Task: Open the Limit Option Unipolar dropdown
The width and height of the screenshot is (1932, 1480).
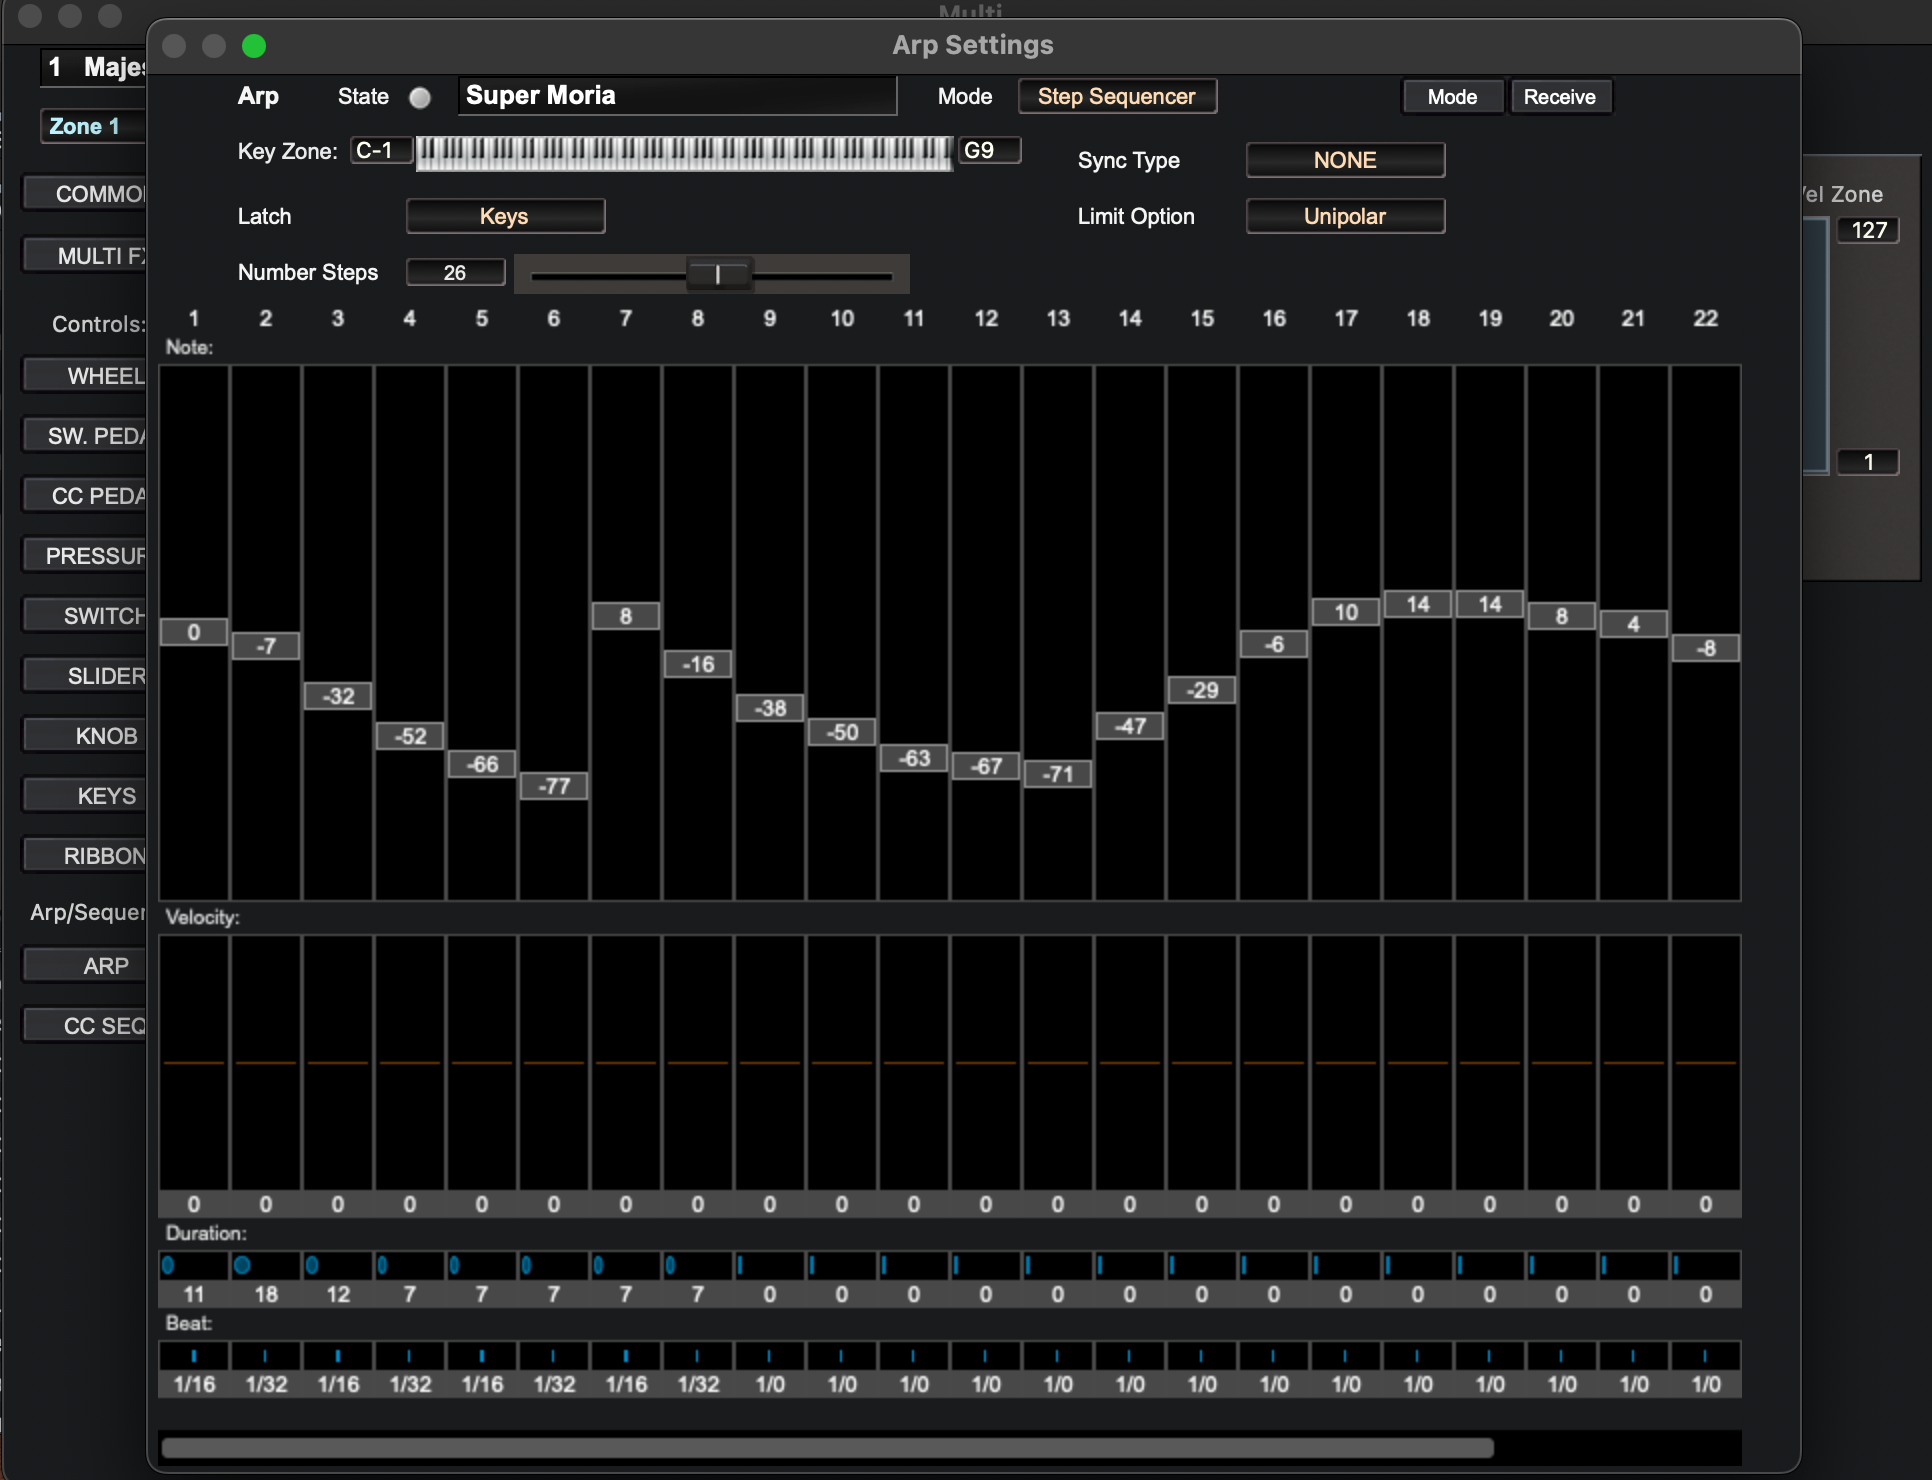Action: [1344, 216]
